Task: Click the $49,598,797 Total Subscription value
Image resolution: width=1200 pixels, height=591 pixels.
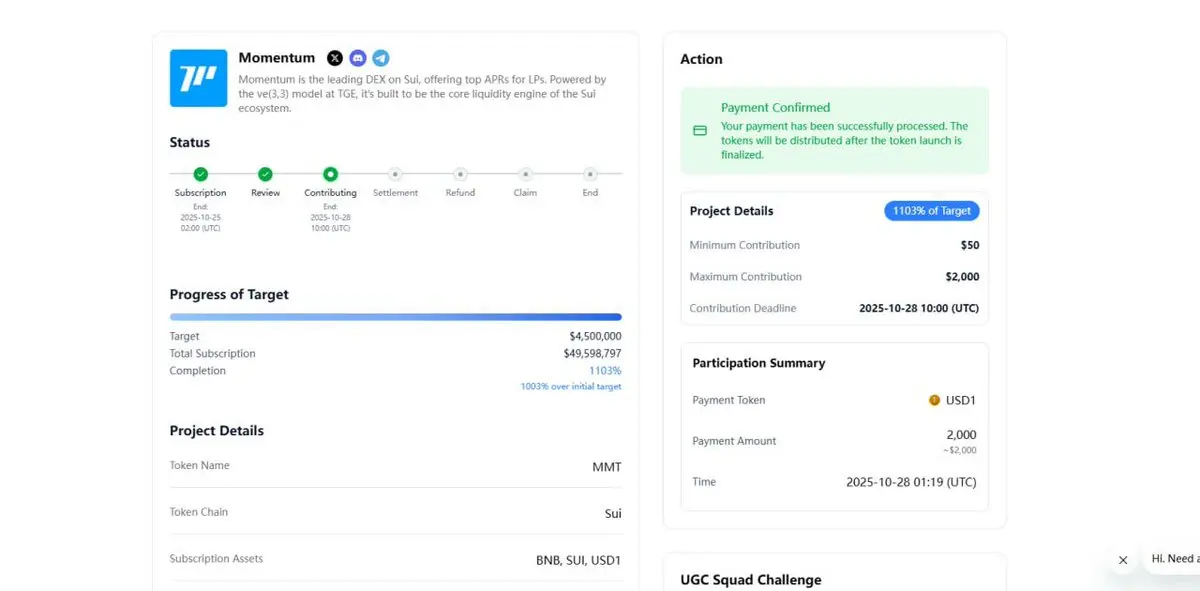Action: [x=592, y=354]
